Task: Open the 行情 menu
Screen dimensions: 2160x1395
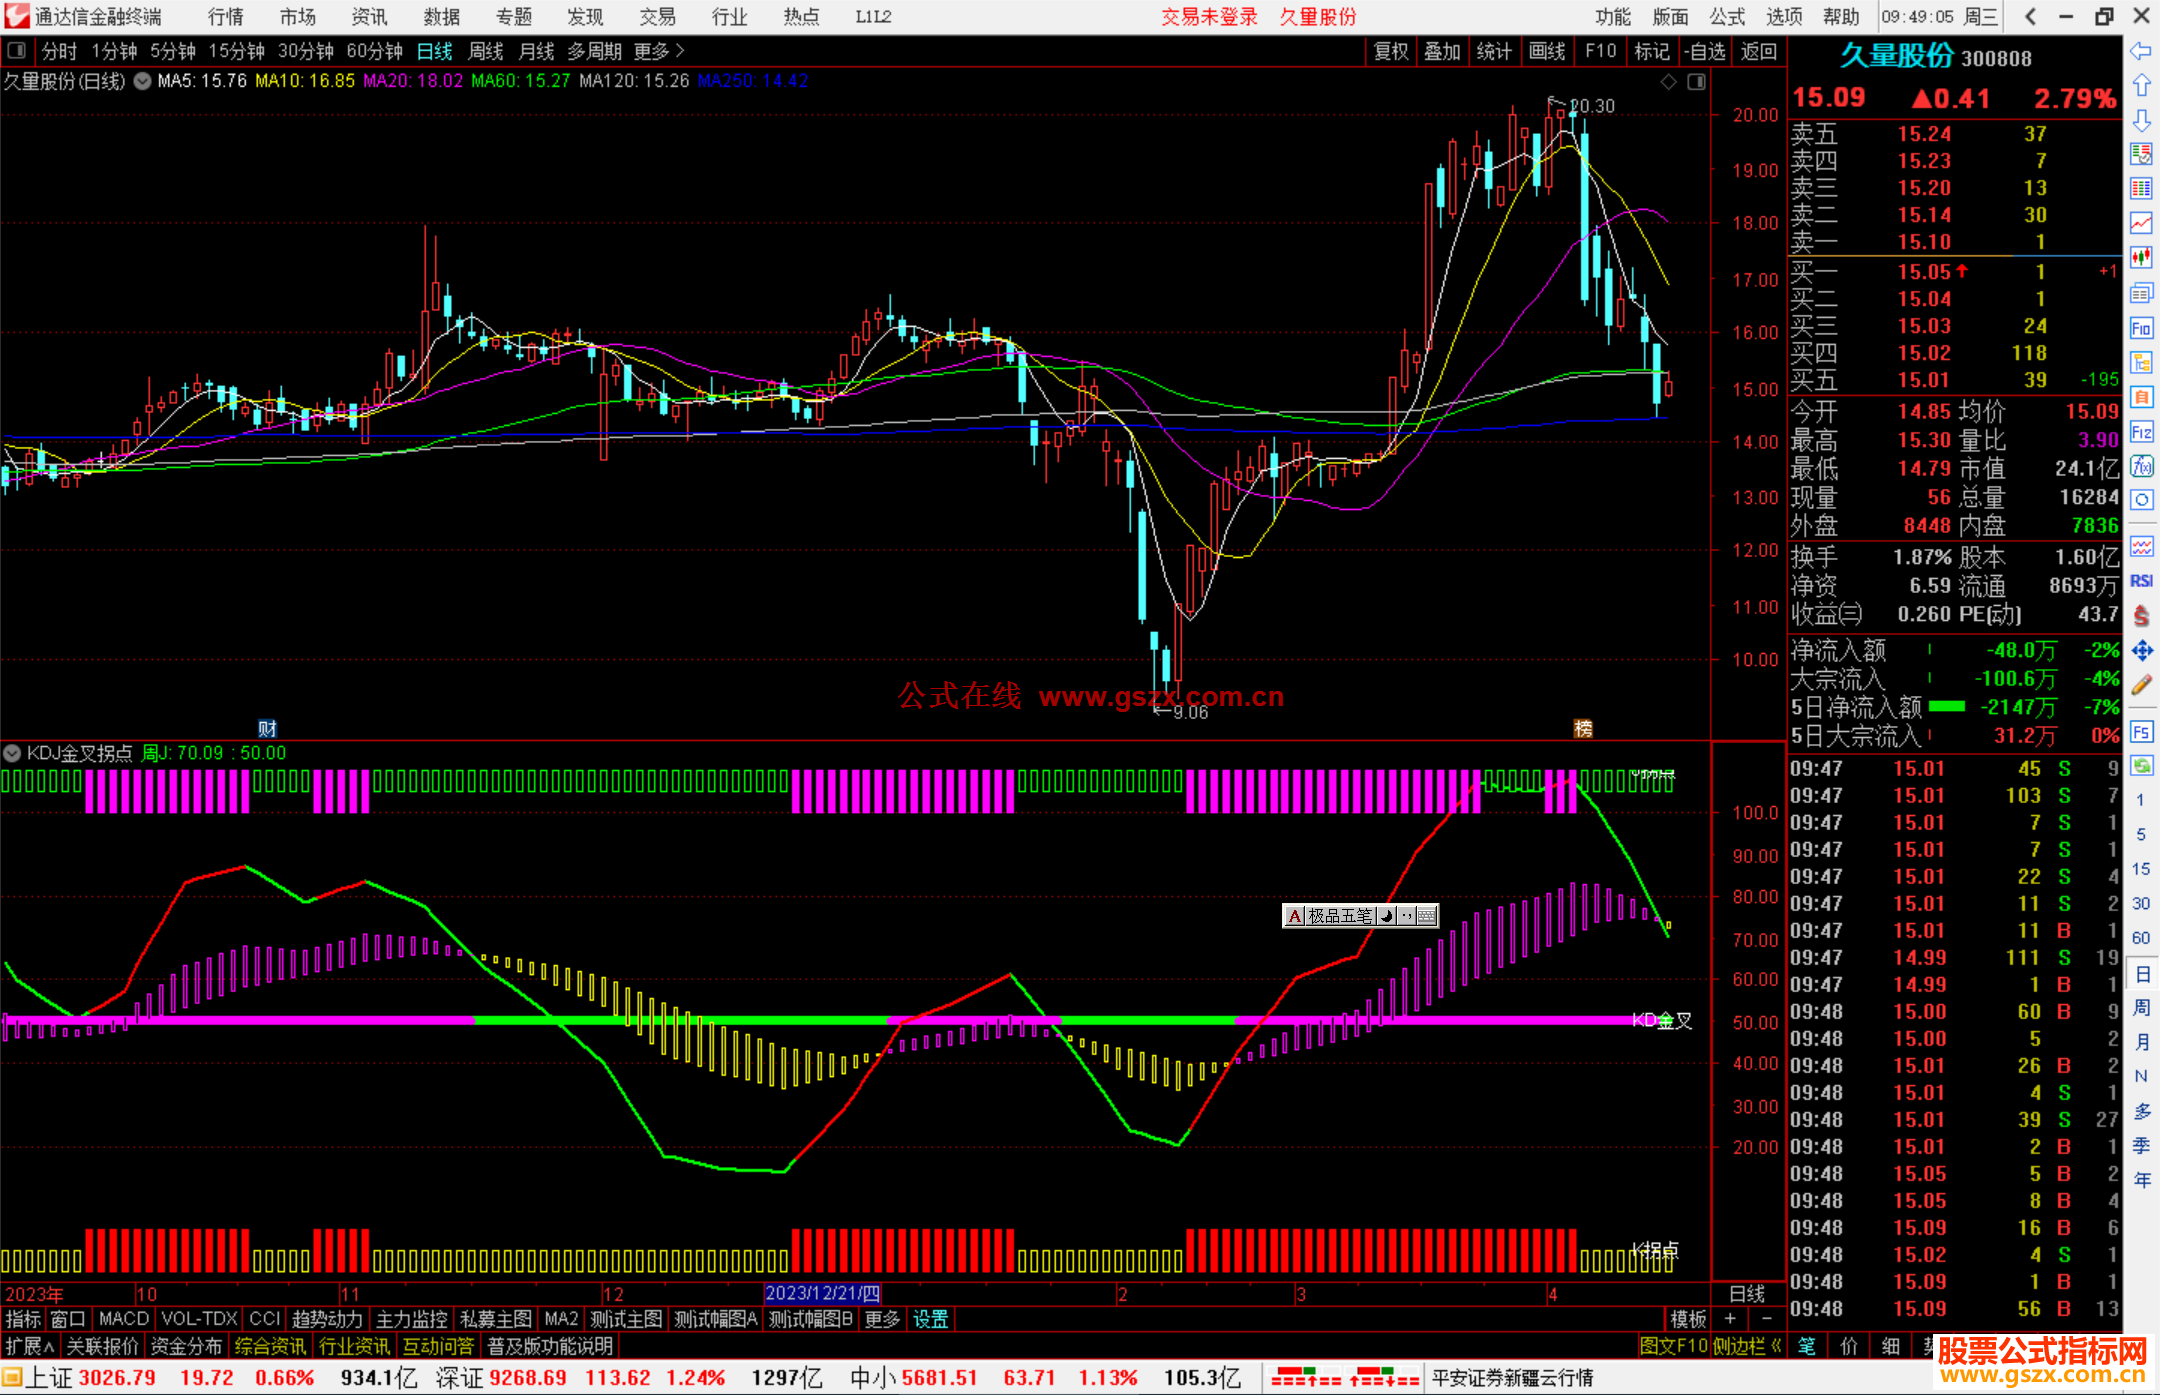Action: [x=226, y=16]
